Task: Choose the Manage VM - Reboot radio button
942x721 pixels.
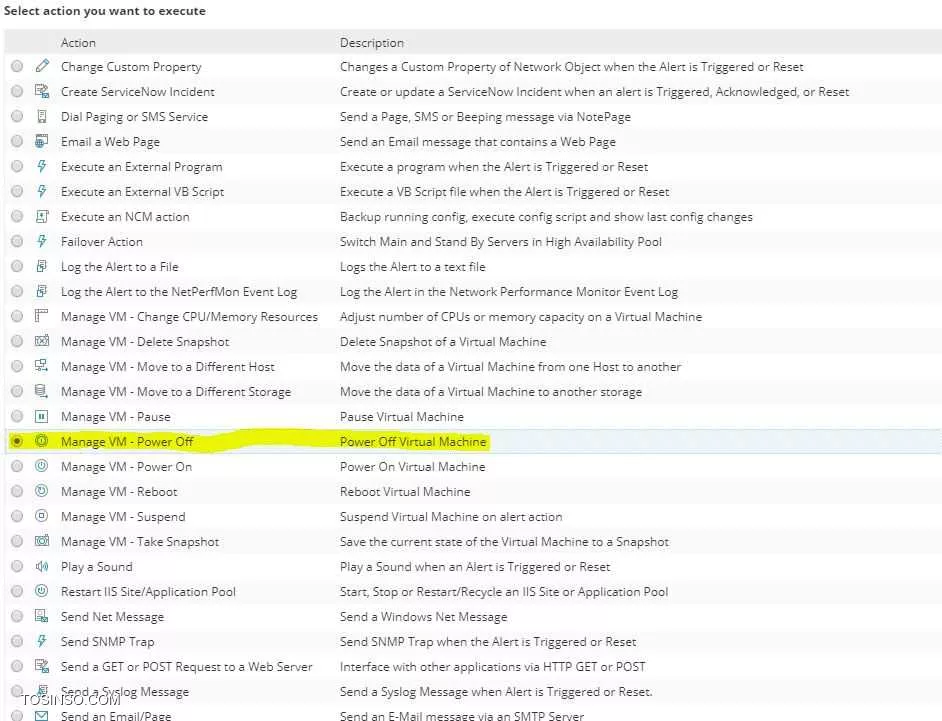Action: point(17,491)
